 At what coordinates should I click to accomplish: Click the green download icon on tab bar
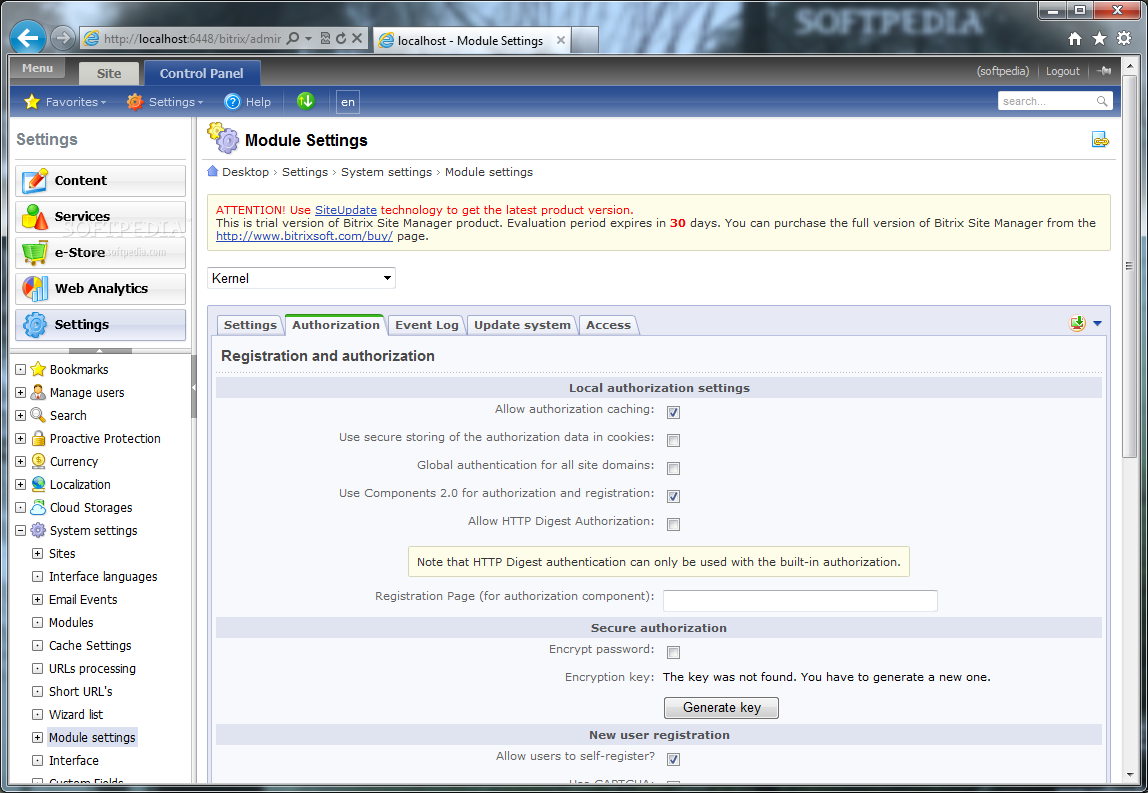(x=1077, y=323)
